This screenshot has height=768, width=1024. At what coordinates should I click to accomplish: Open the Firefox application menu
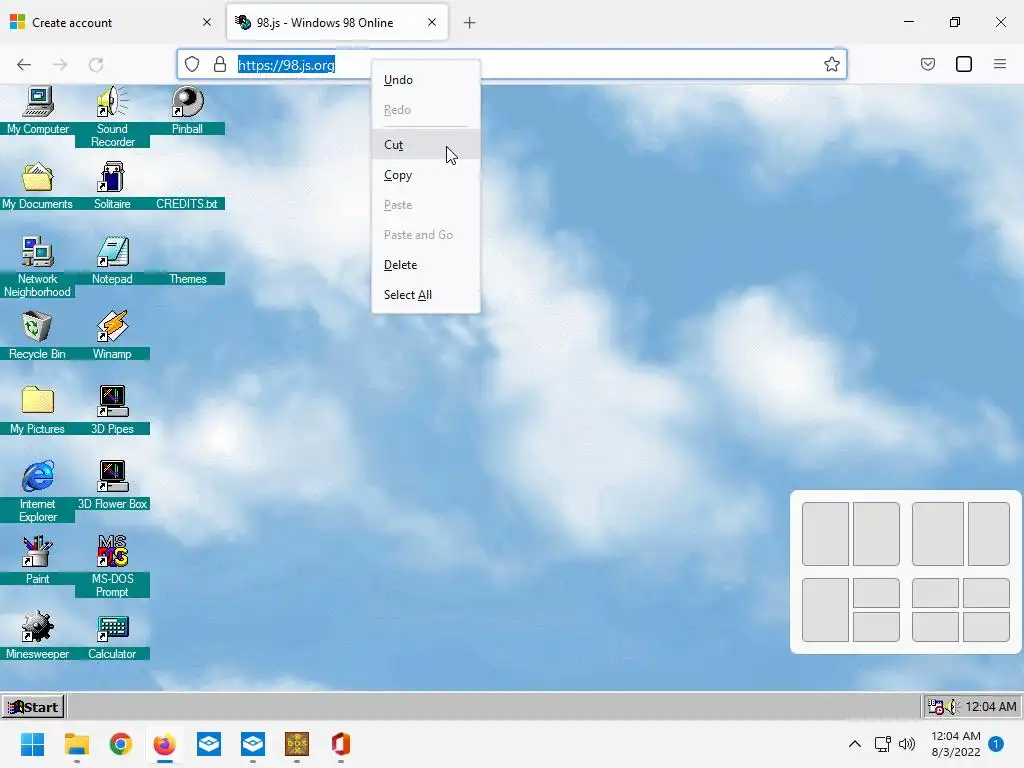coord(1000,64)
